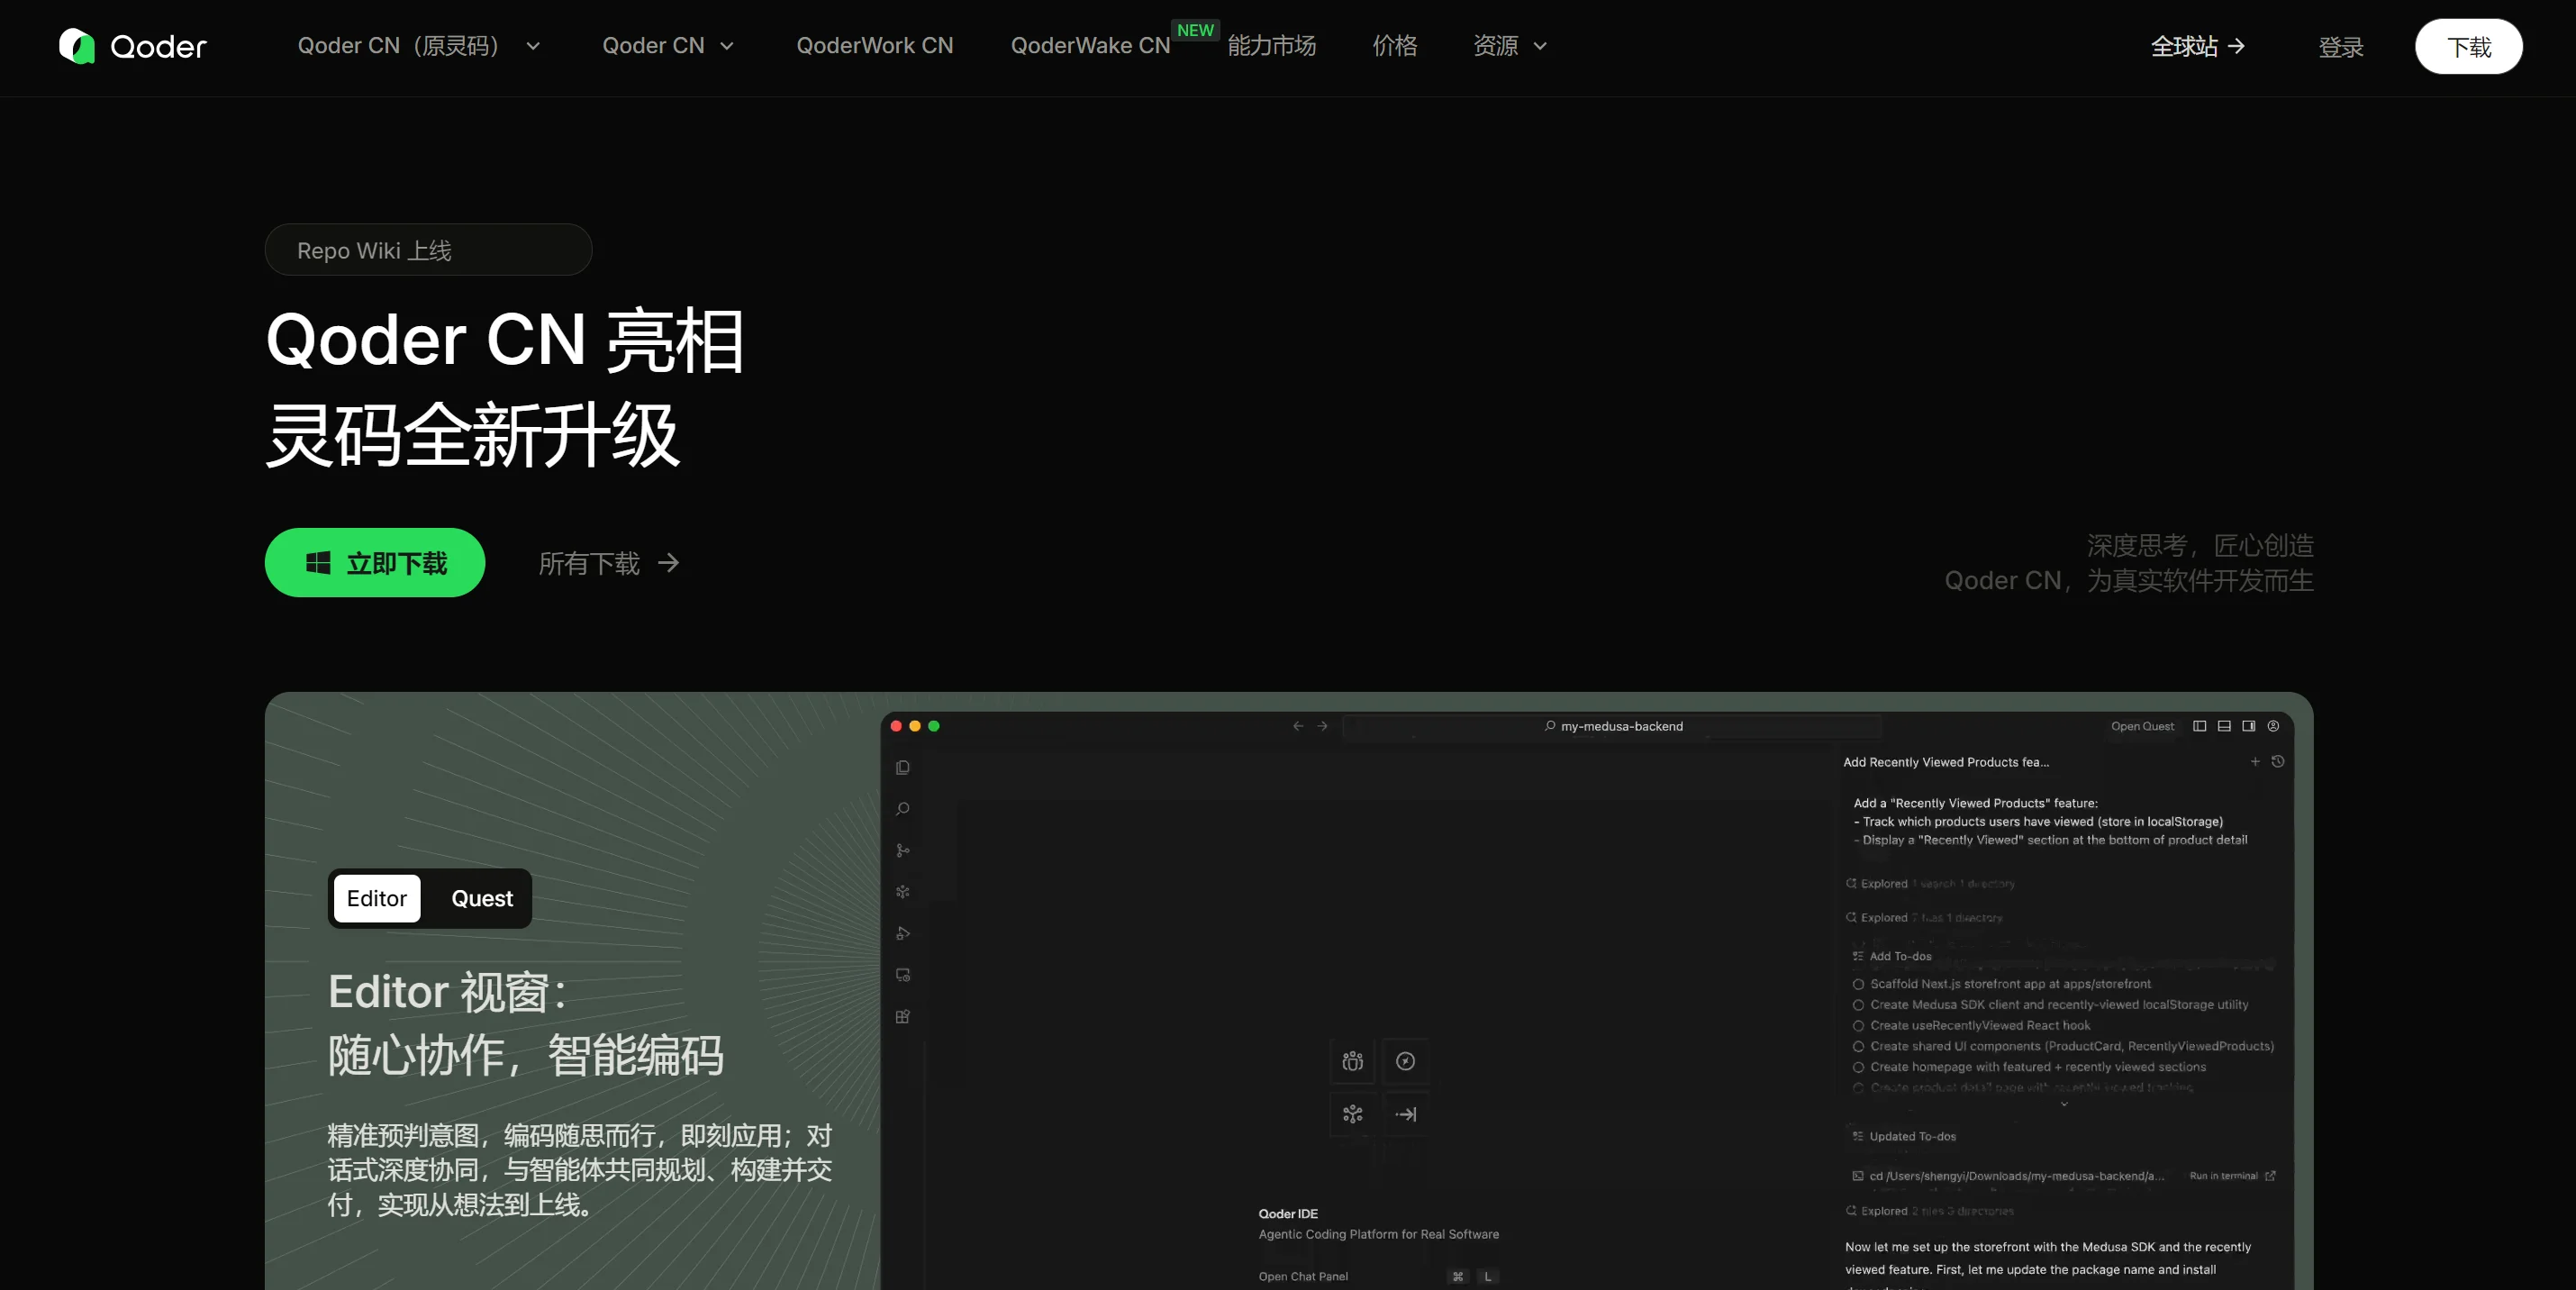The height and width of the screenshot is (1290, 2576).
Task: Open the Run and Debug sidebar icon
Action: [x=903, y=933]
